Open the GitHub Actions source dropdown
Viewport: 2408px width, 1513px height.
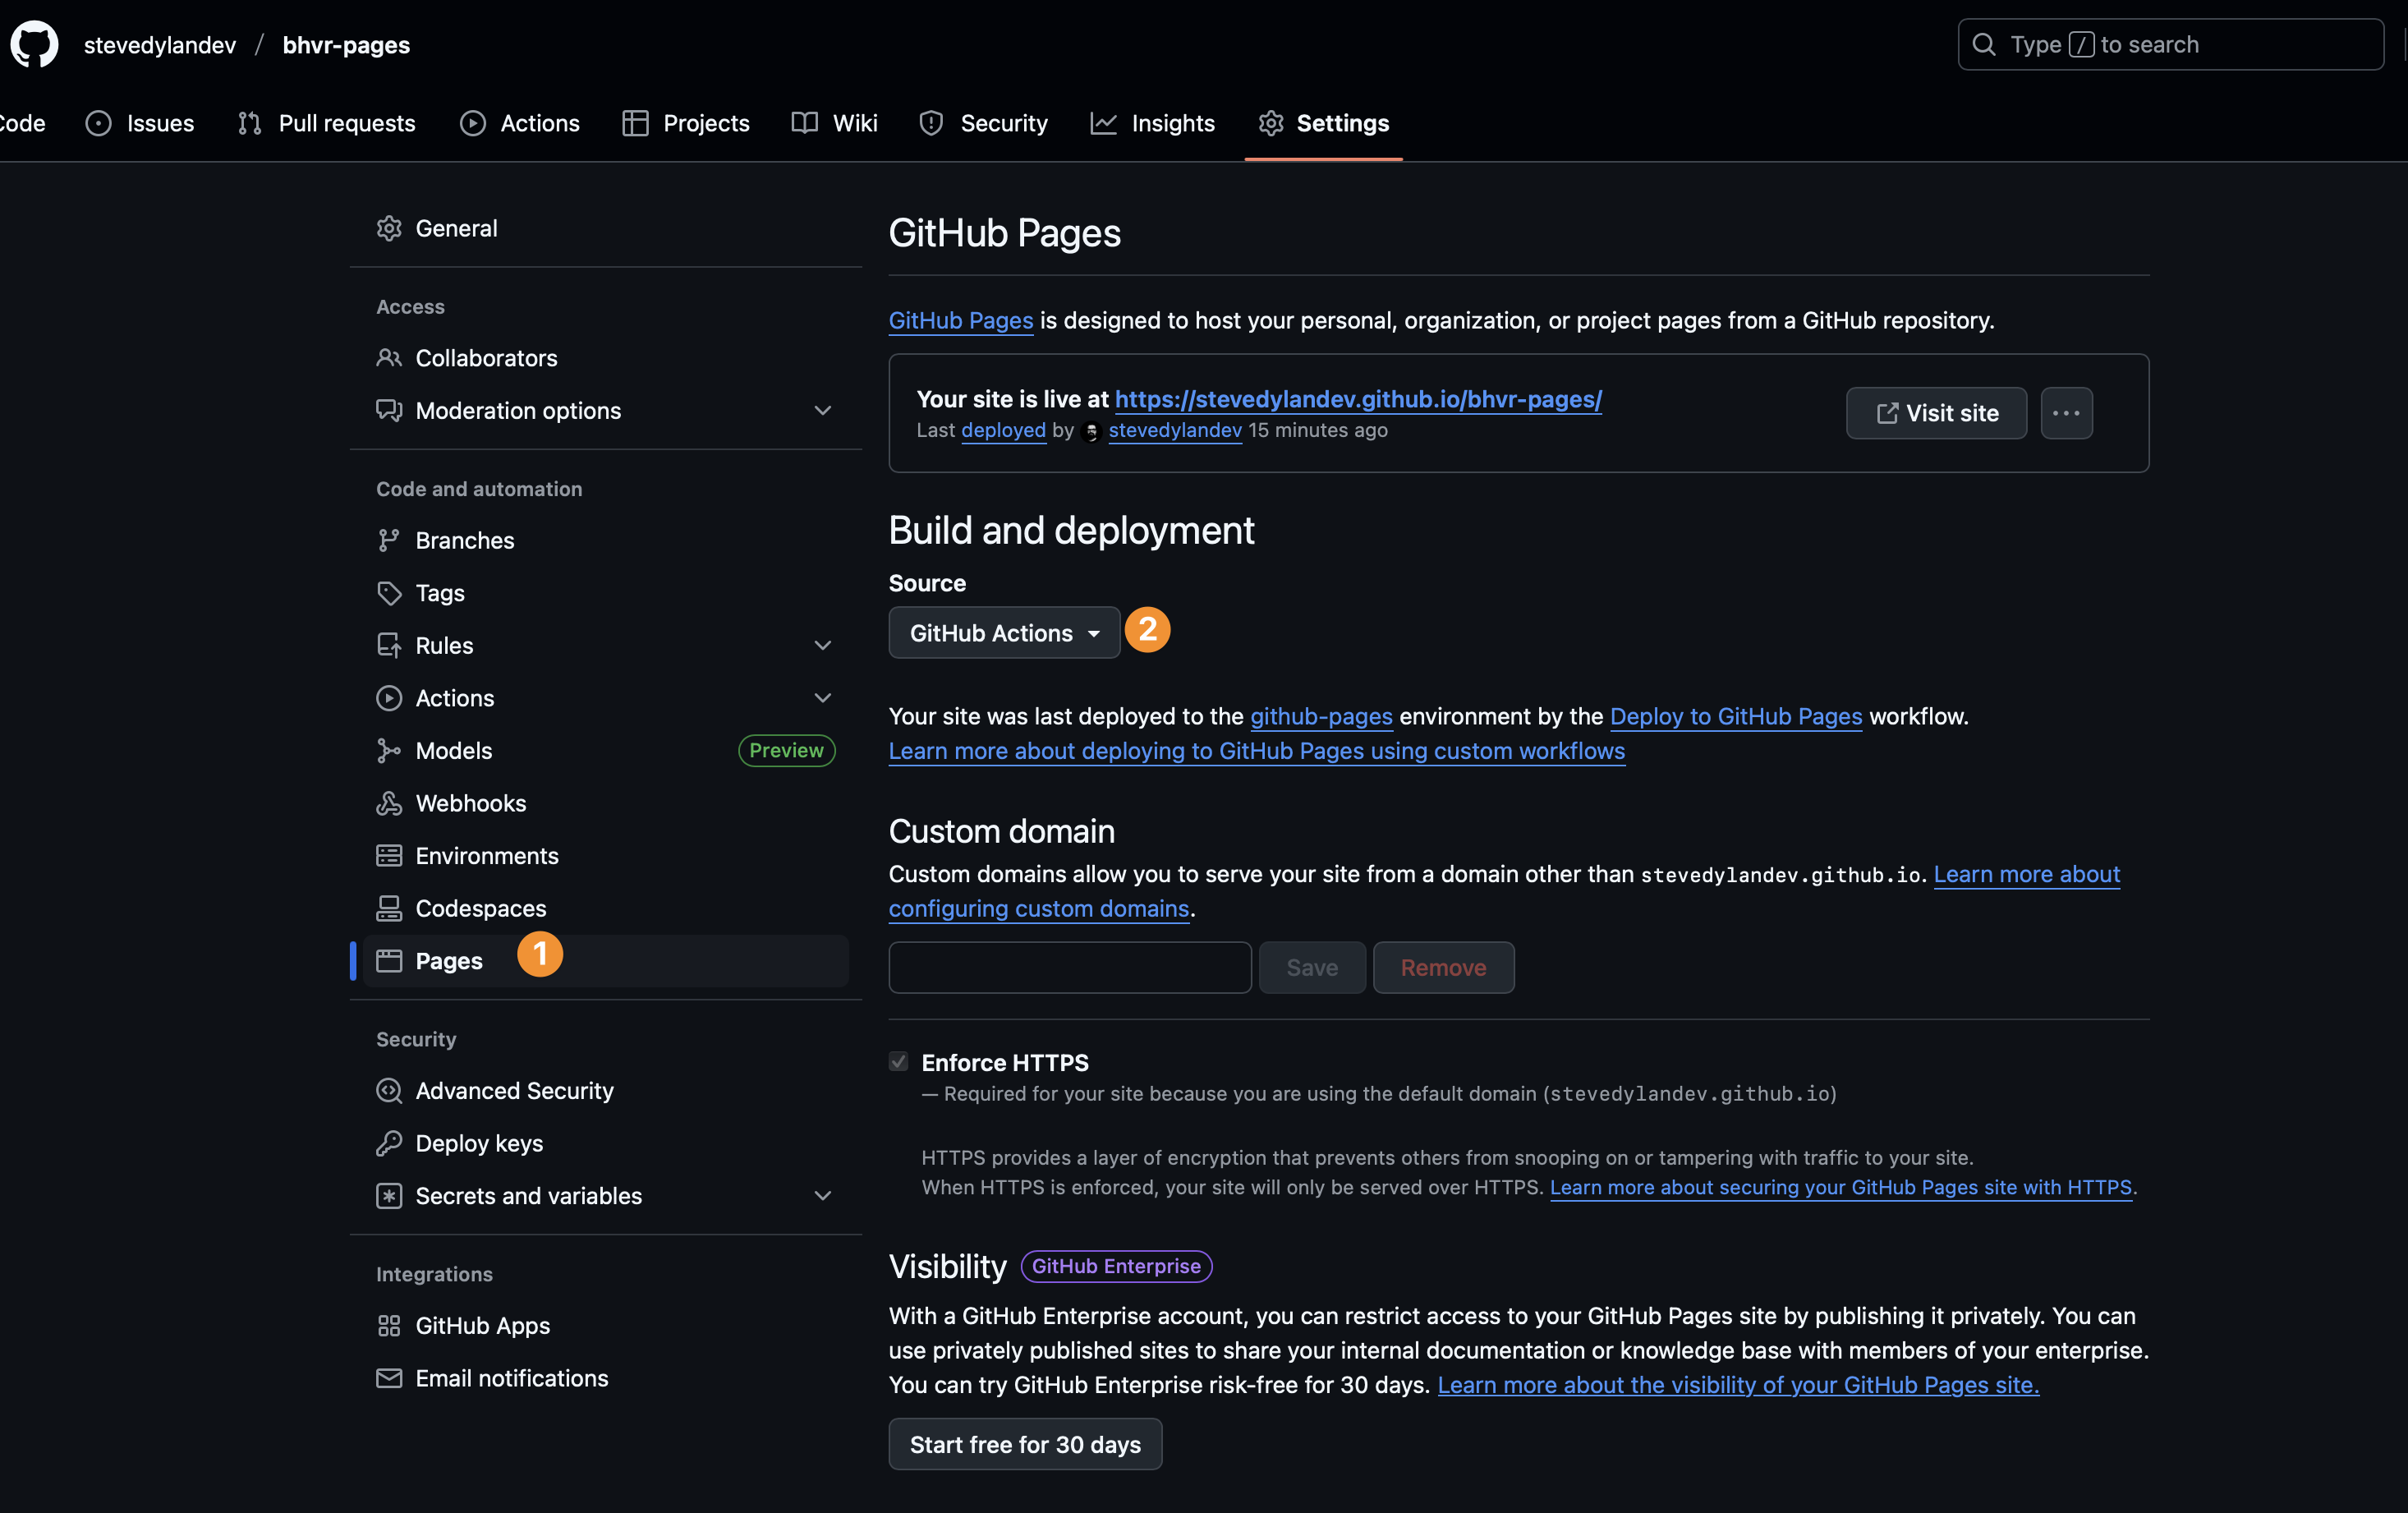tap(1003, 632)
